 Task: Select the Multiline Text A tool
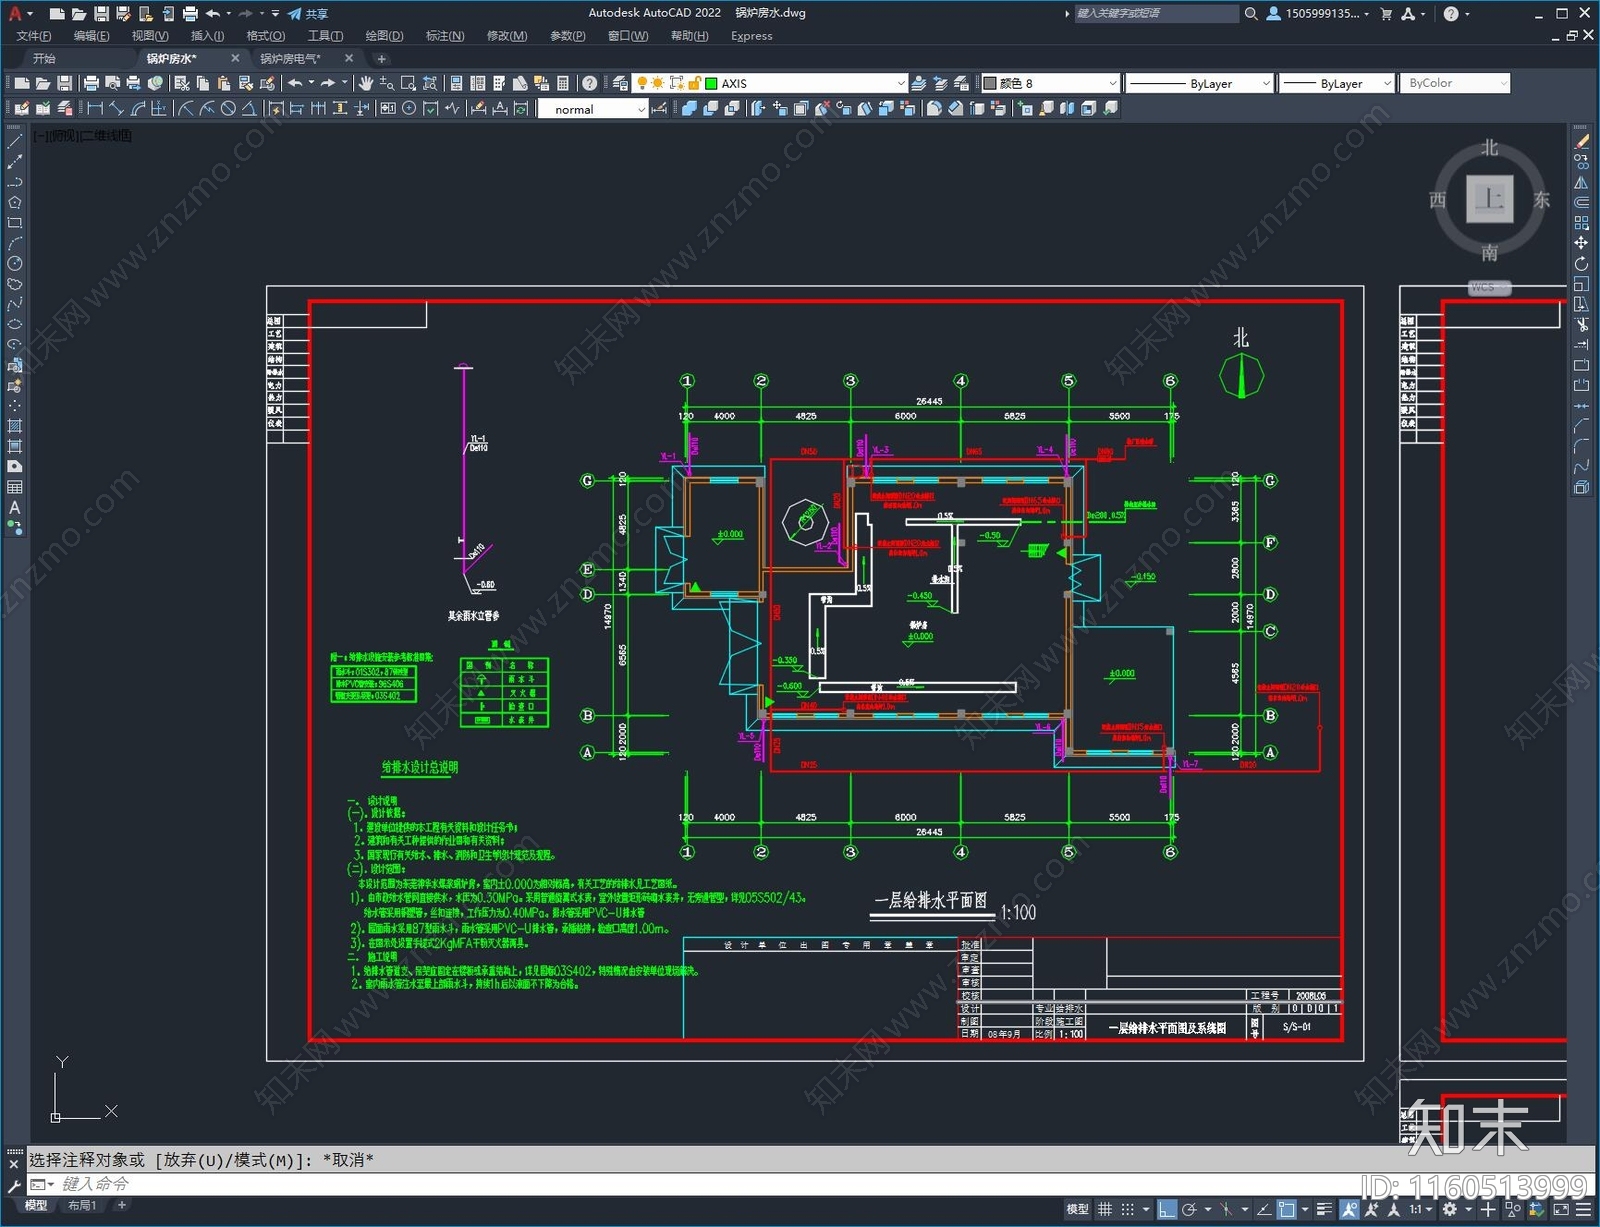tap(14, 508)
